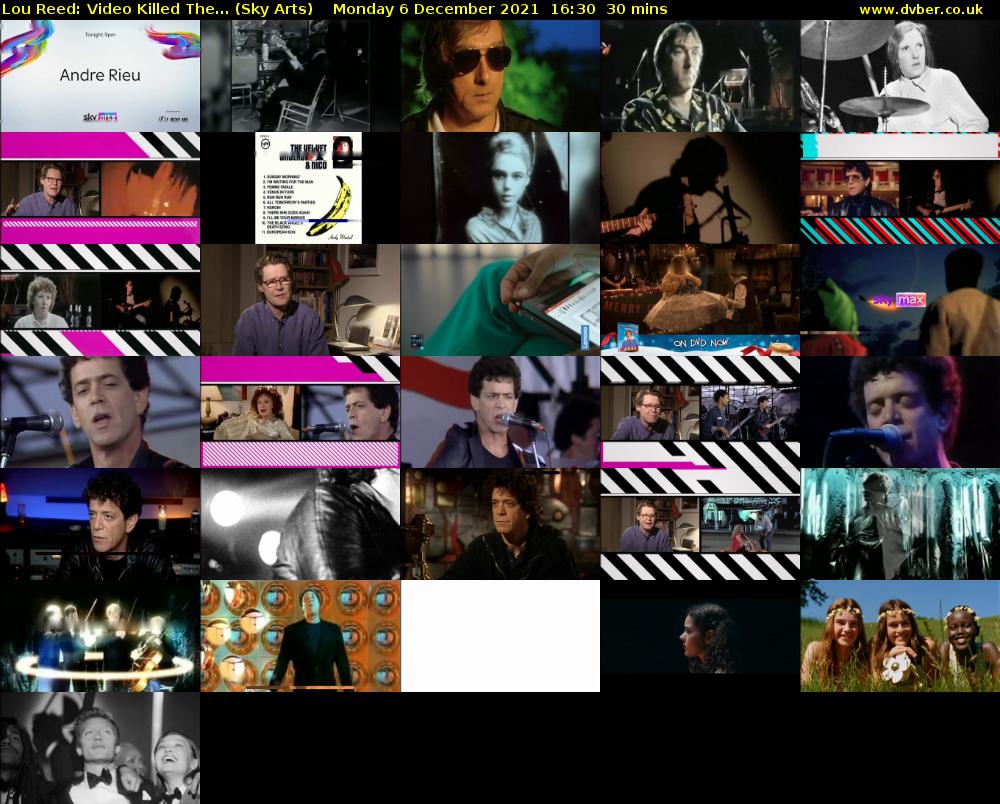Select the flower-crown girls in field thumbnail
This screenshot has height=804, width=1000.
pyautogui.click(x=900, y=636)
